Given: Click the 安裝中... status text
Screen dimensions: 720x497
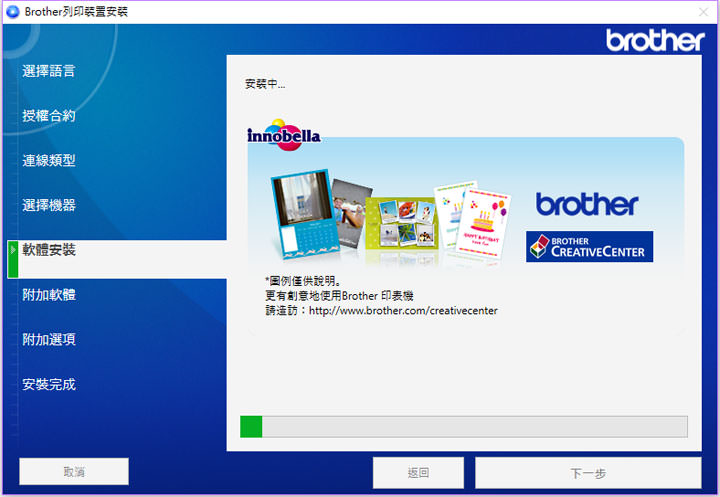Looking at the screenshot, I should tap(265, 84).
